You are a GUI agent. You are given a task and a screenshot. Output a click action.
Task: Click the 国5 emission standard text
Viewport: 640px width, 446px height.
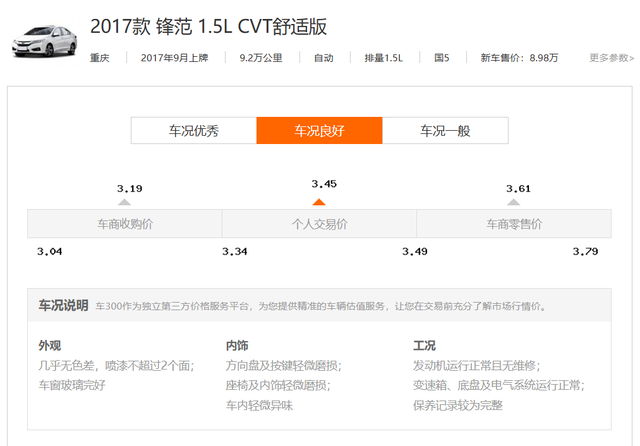pos(442,58)
